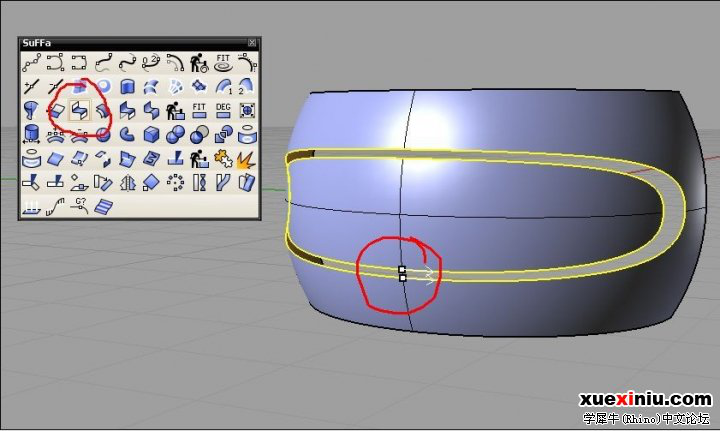Screen dimensions: 720x431
Task: Click the sweep 2 rails icon
Action: tap(247, 86)
